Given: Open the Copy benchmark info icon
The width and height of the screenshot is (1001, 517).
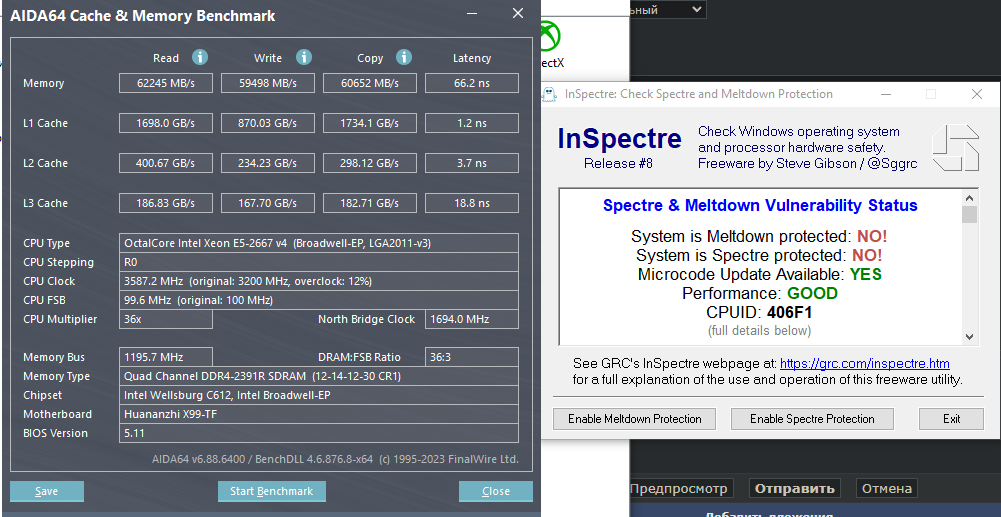Looking at the screenshot, I should 403,57.
